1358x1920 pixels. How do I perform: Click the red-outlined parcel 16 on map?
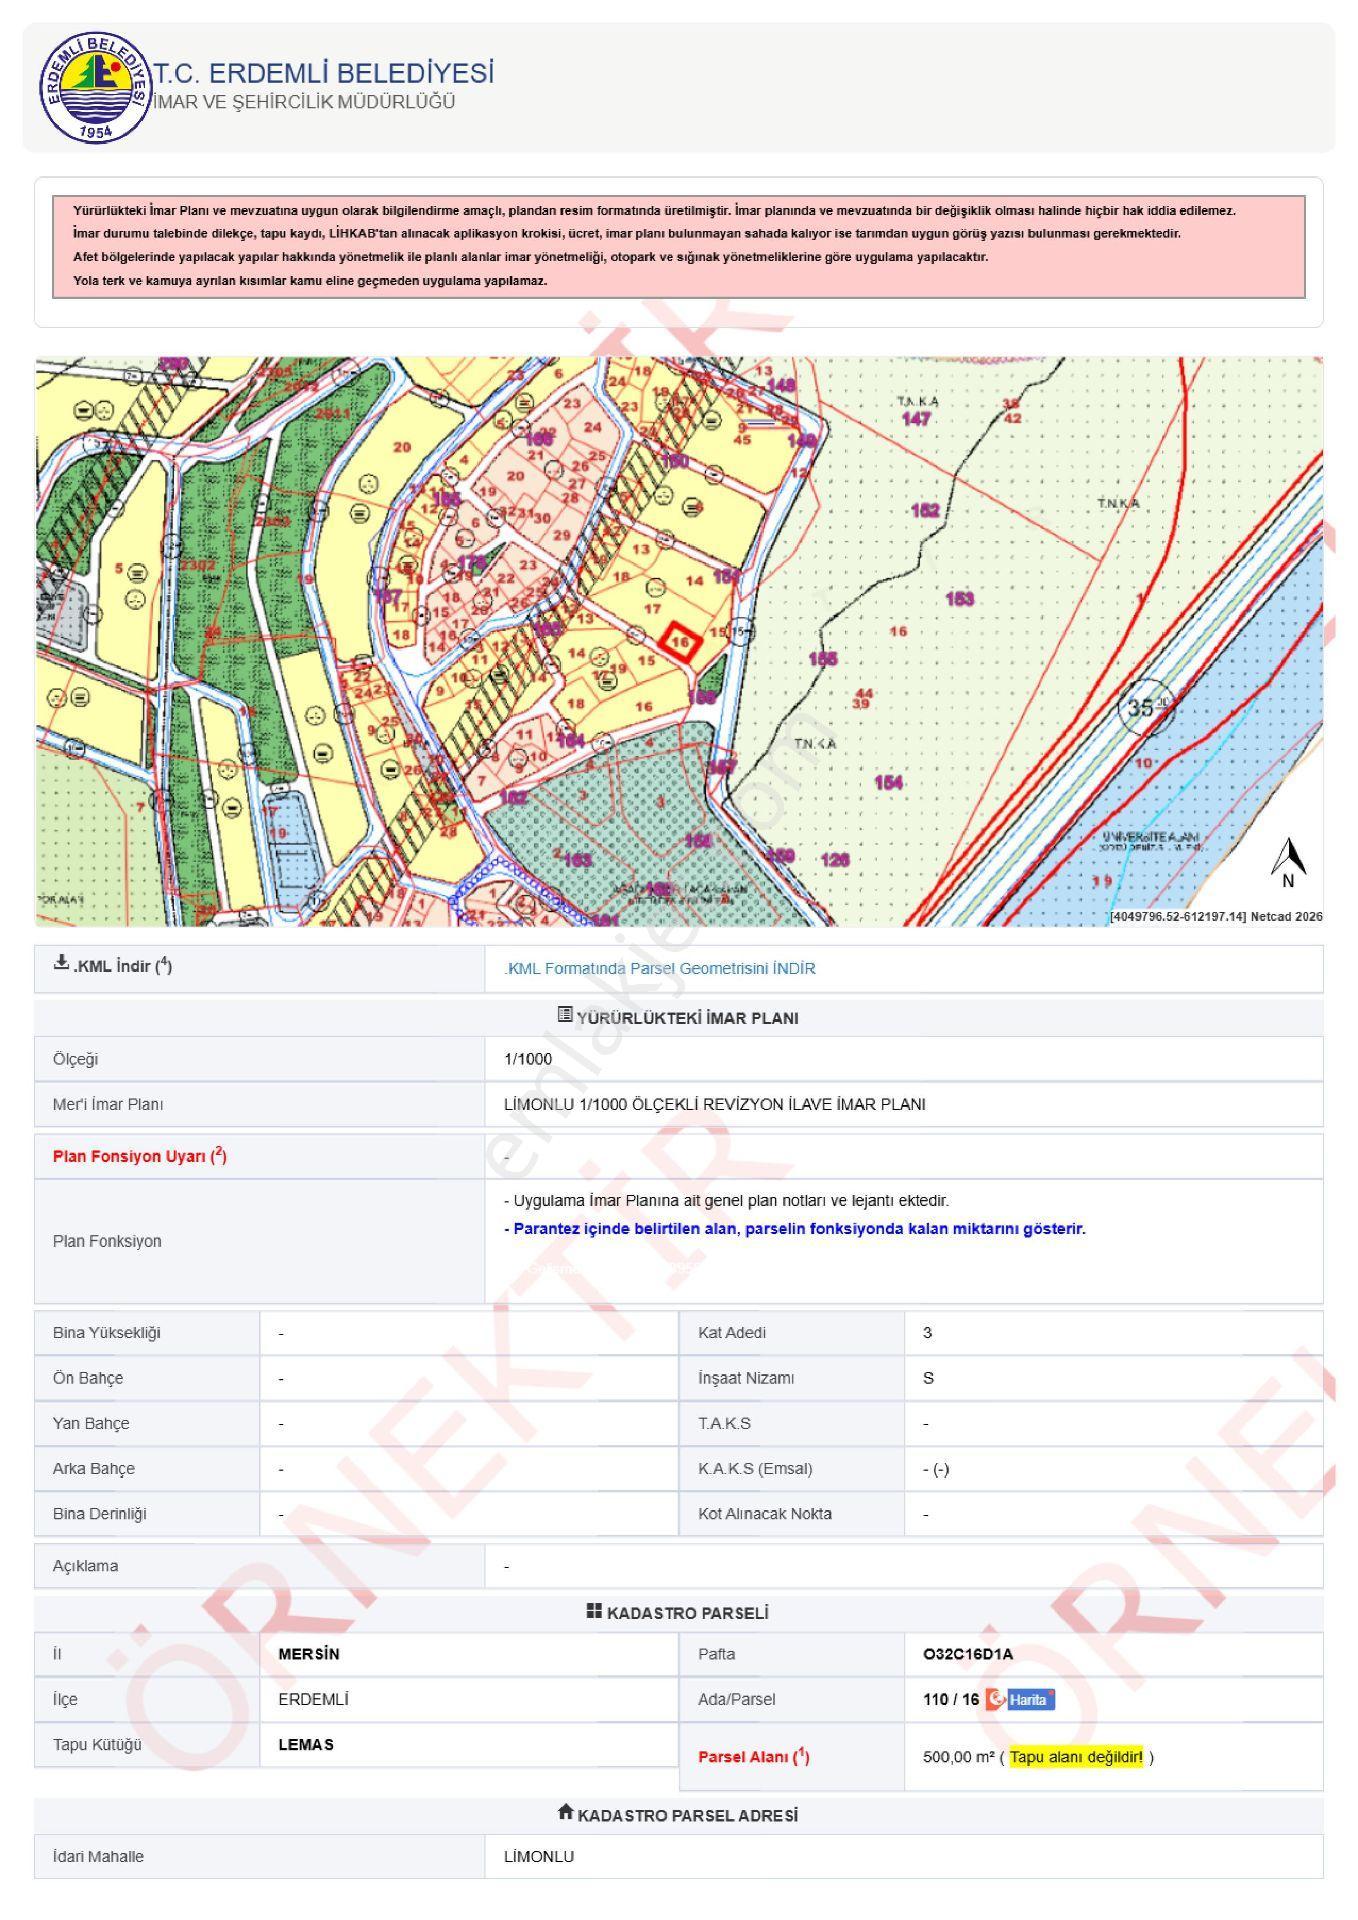coord(681,642)
